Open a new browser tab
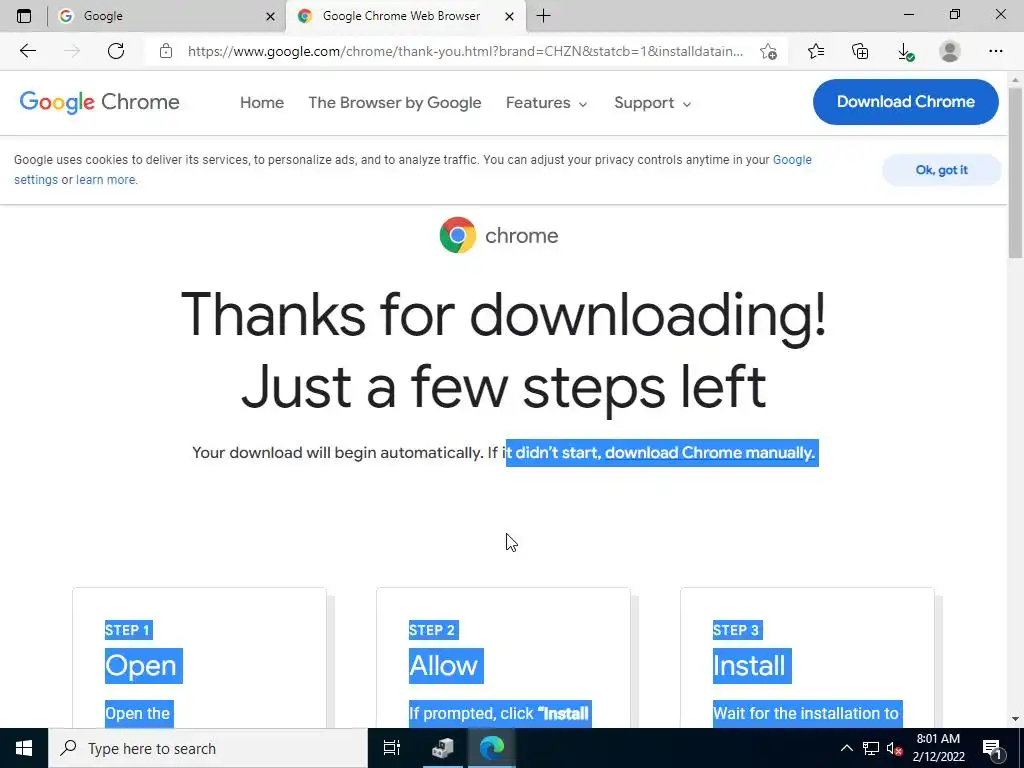Viewport: 1024px width, 768px height. [543, 16]
